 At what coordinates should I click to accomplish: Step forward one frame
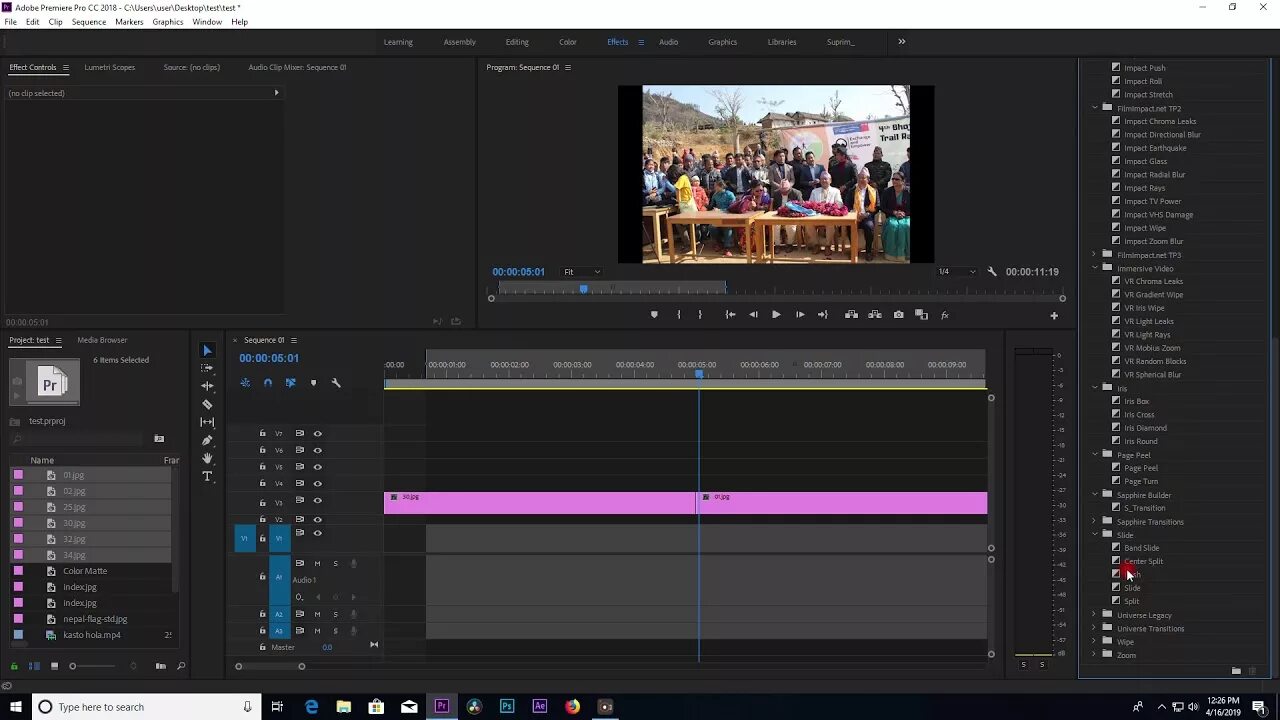(800, 315)
